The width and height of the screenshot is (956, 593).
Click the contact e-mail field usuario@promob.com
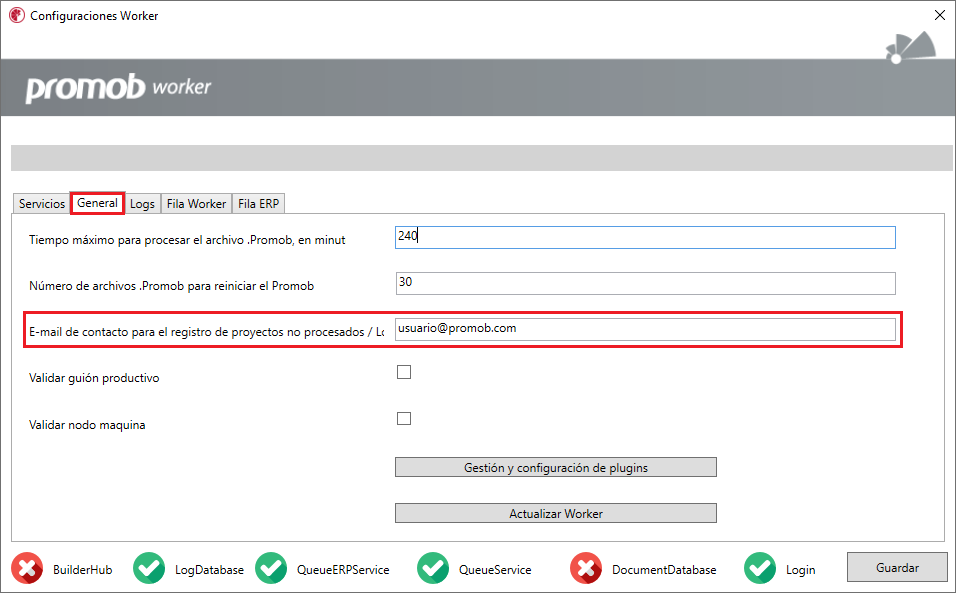(645, 329)
